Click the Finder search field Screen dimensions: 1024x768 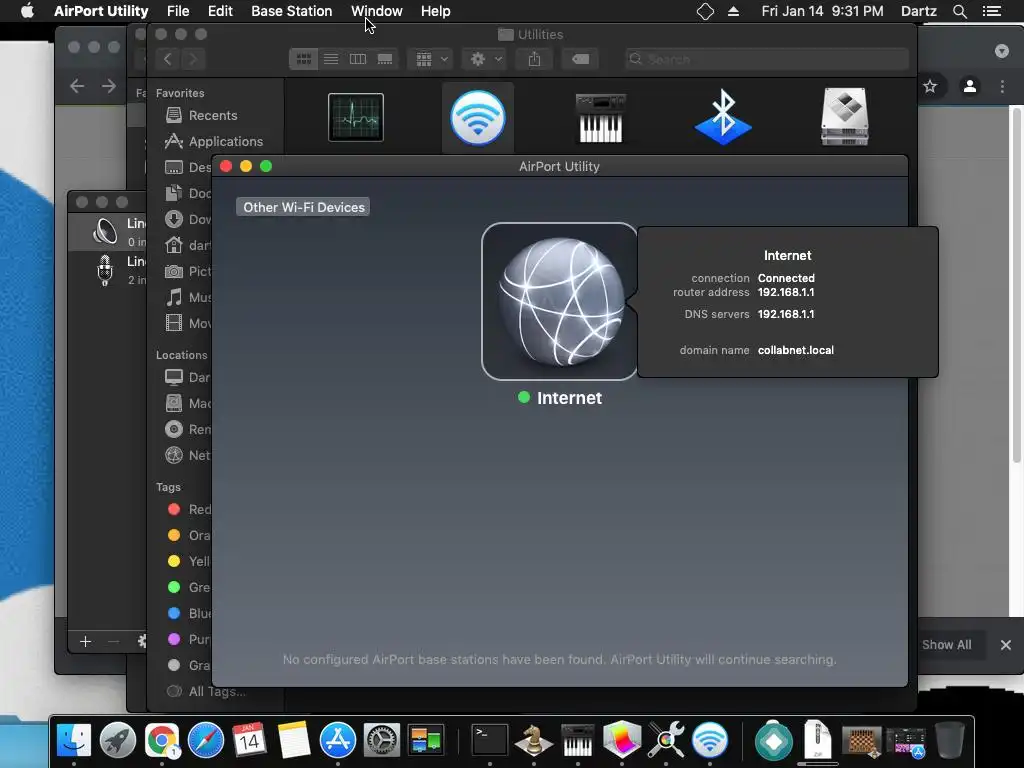(x=767, y=59)
